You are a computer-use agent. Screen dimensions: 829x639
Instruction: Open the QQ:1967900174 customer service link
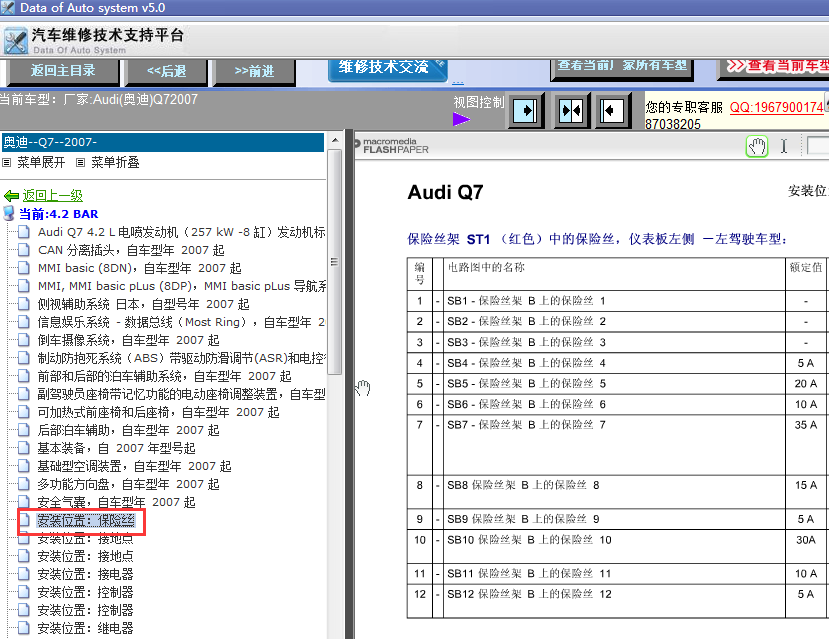776,107
